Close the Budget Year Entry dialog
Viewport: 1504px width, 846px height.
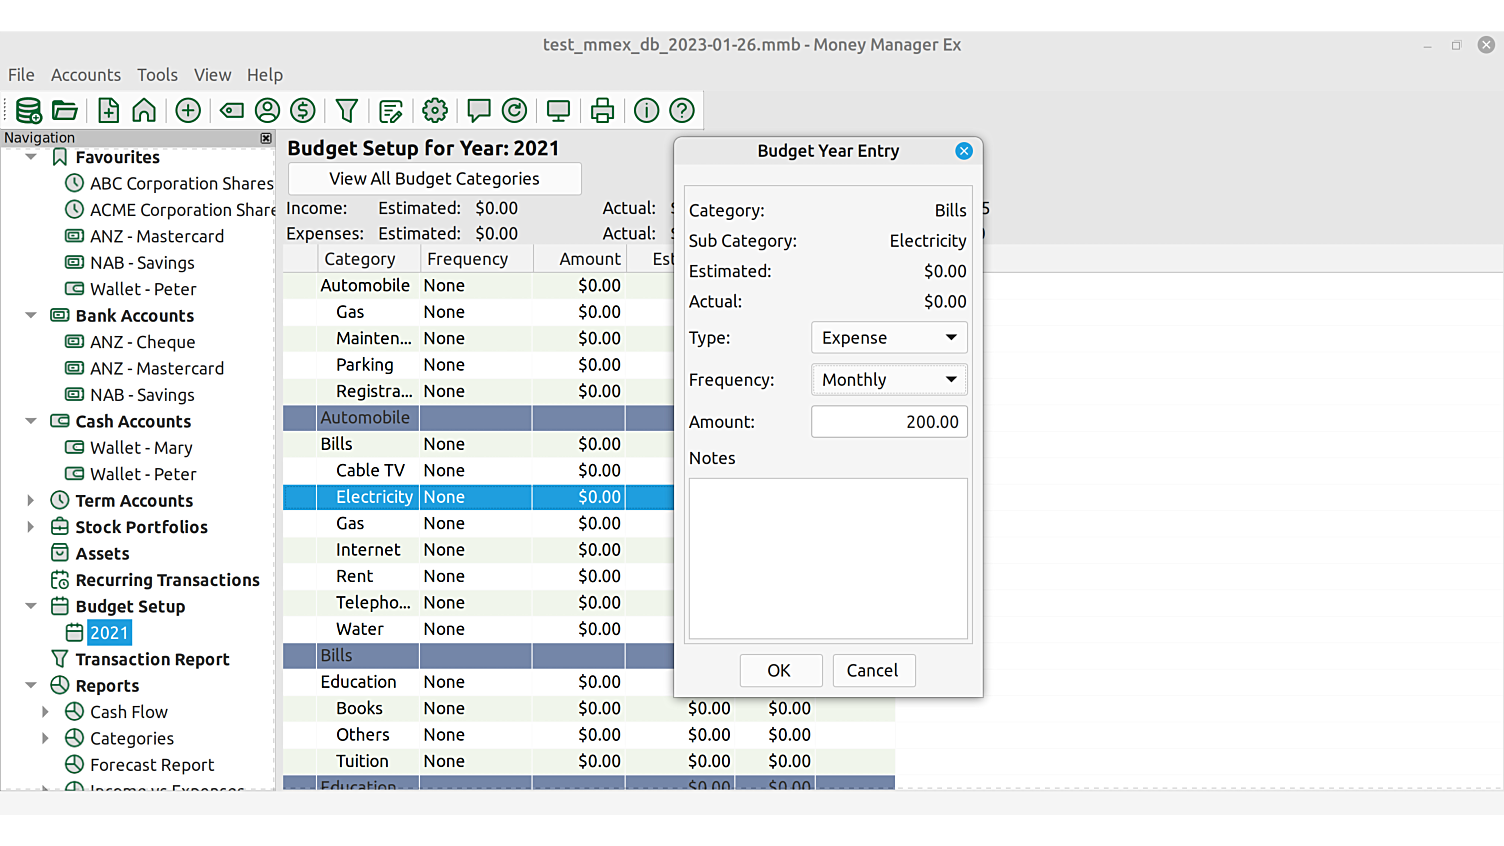pos(964,151)
